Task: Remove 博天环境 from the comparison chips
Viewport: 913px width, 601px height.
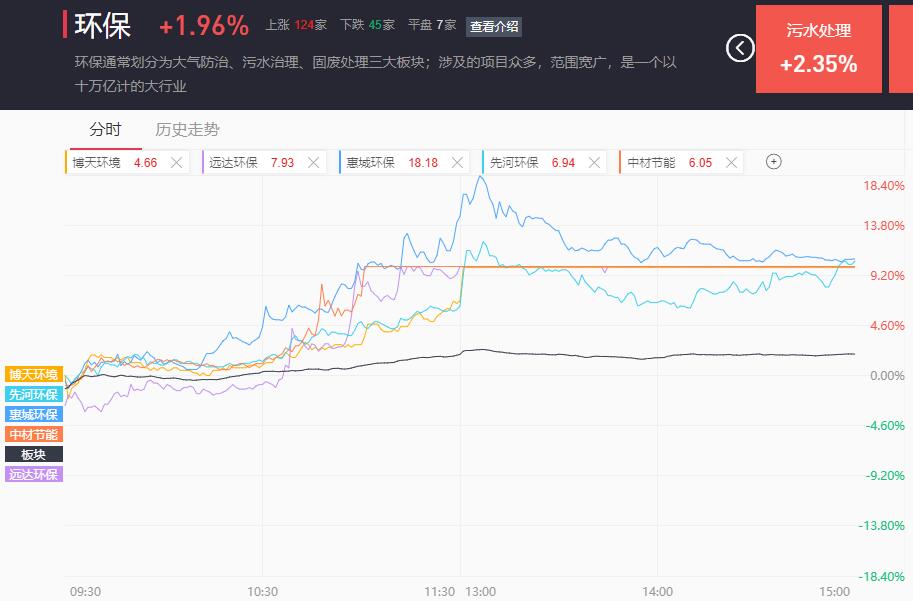Action: coord(176,162)
